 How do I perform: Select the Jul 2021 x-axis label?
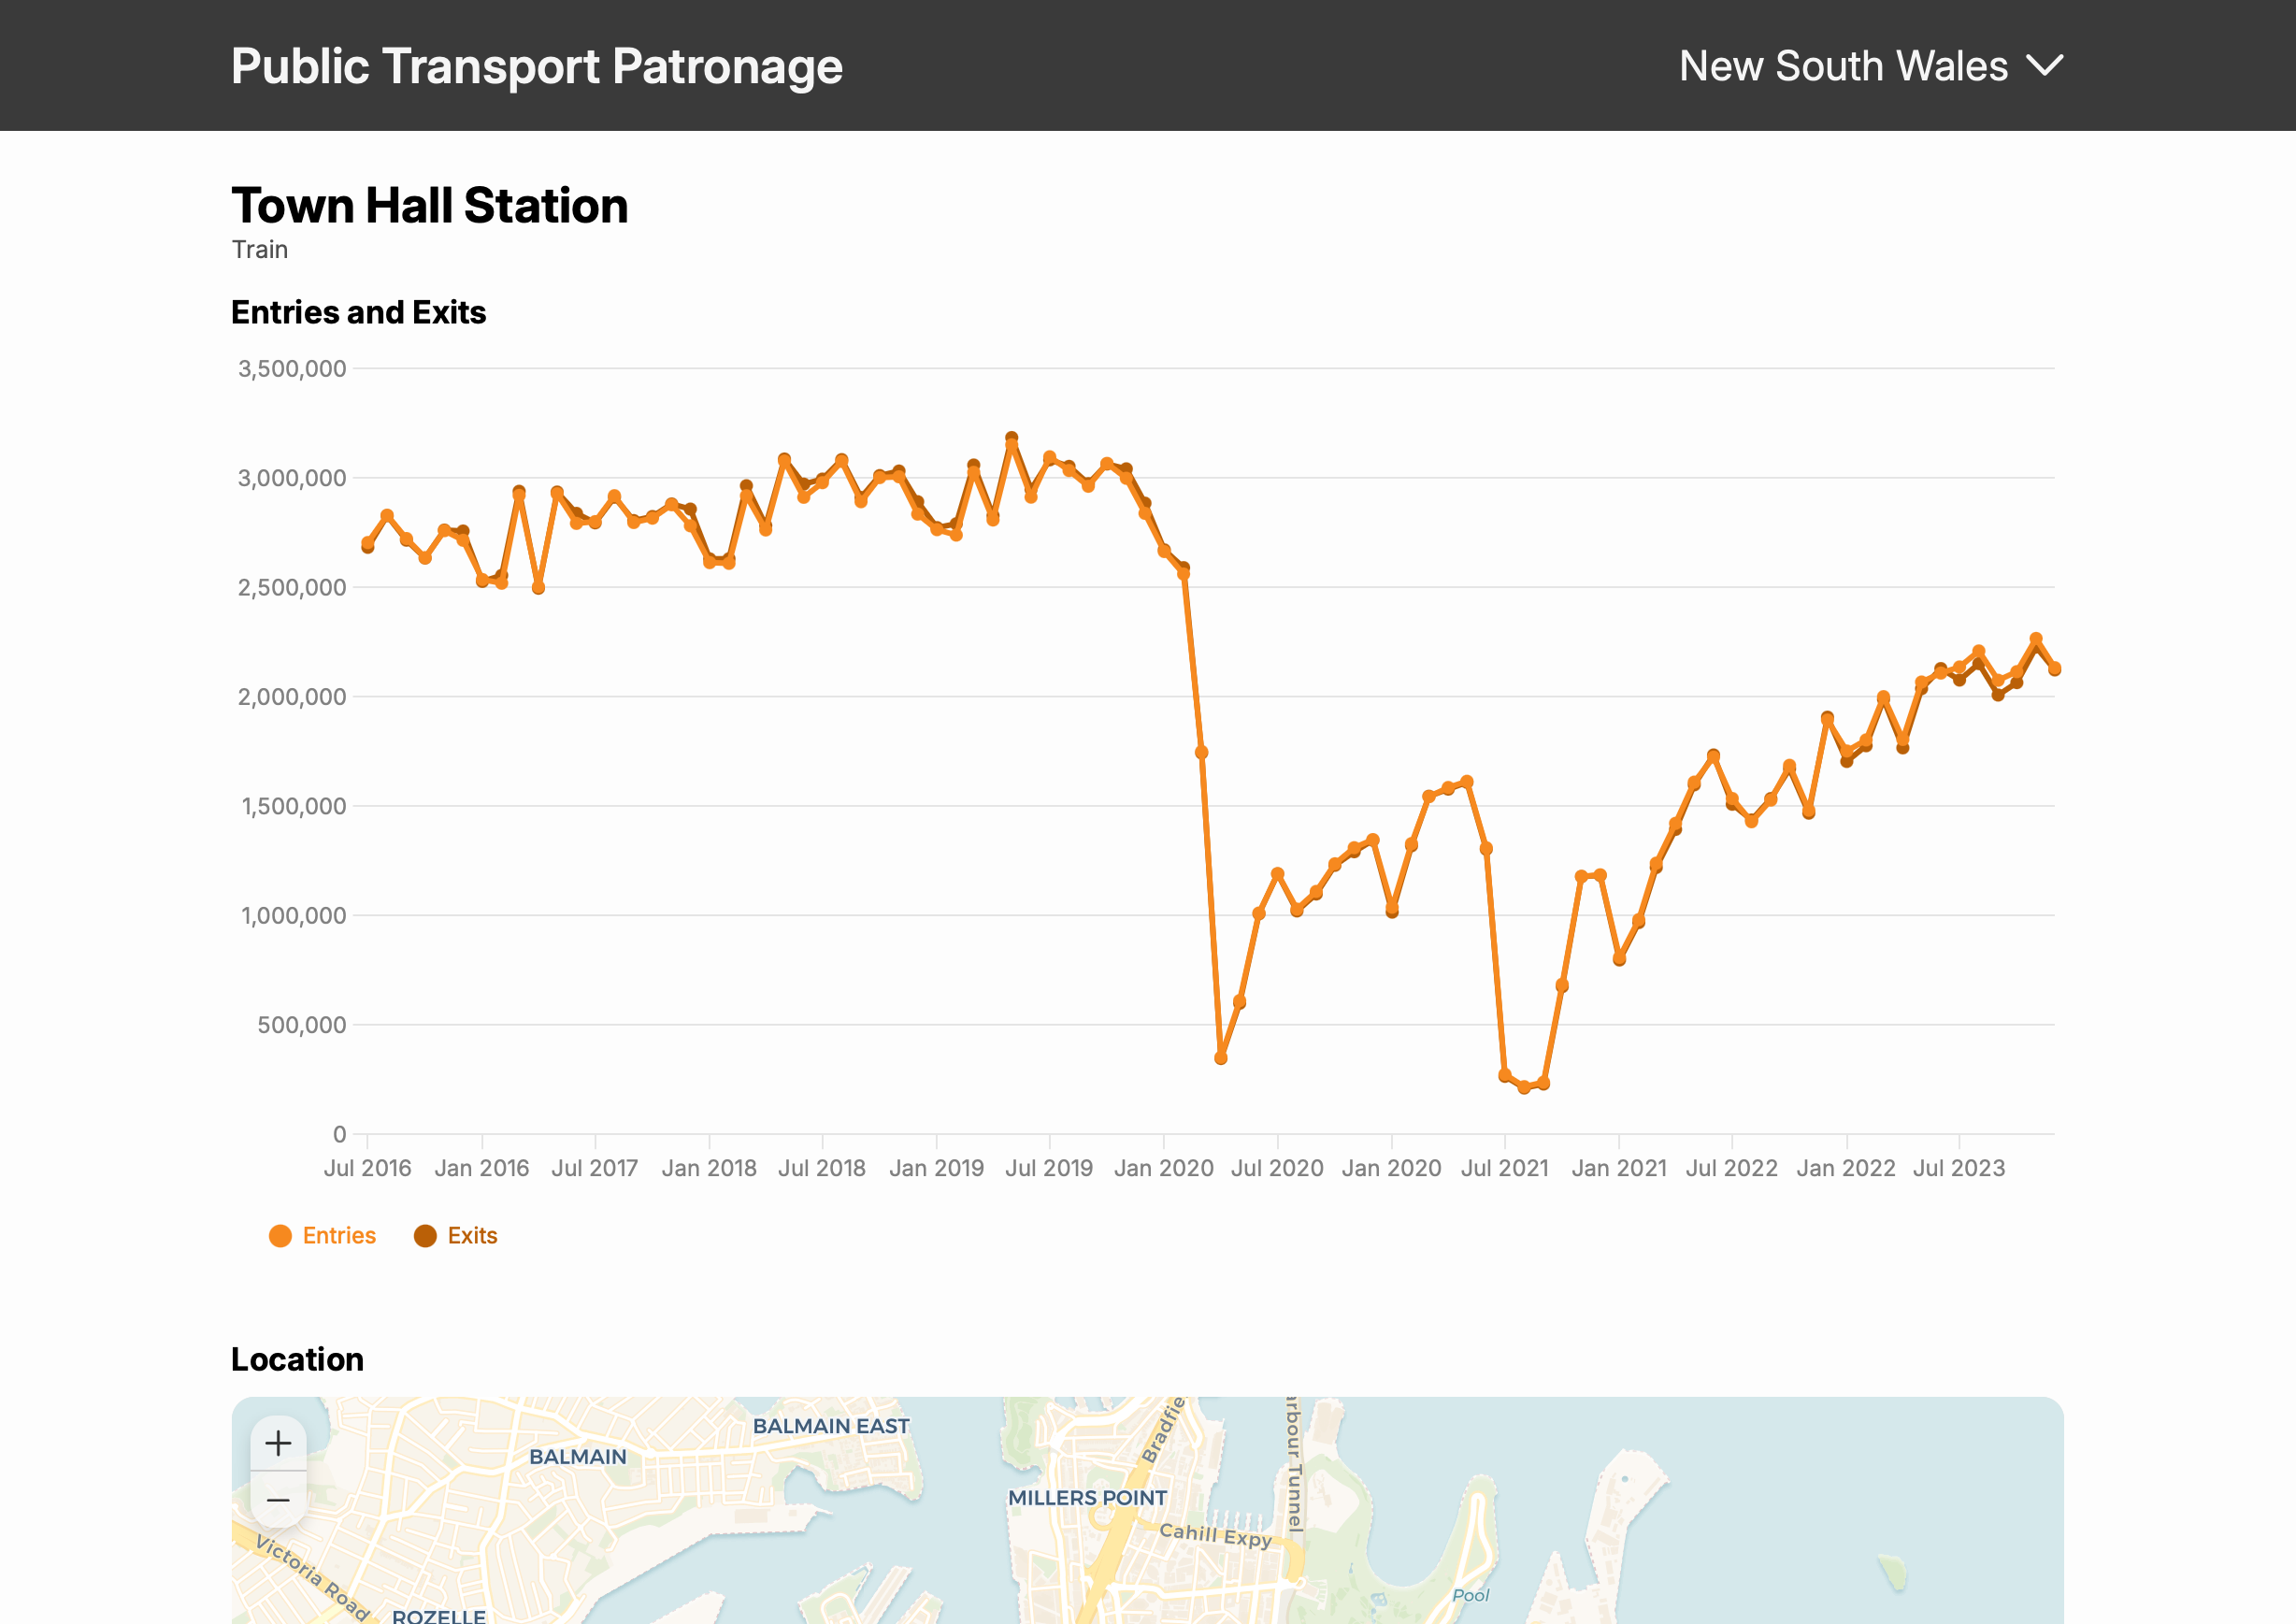1504,1168
